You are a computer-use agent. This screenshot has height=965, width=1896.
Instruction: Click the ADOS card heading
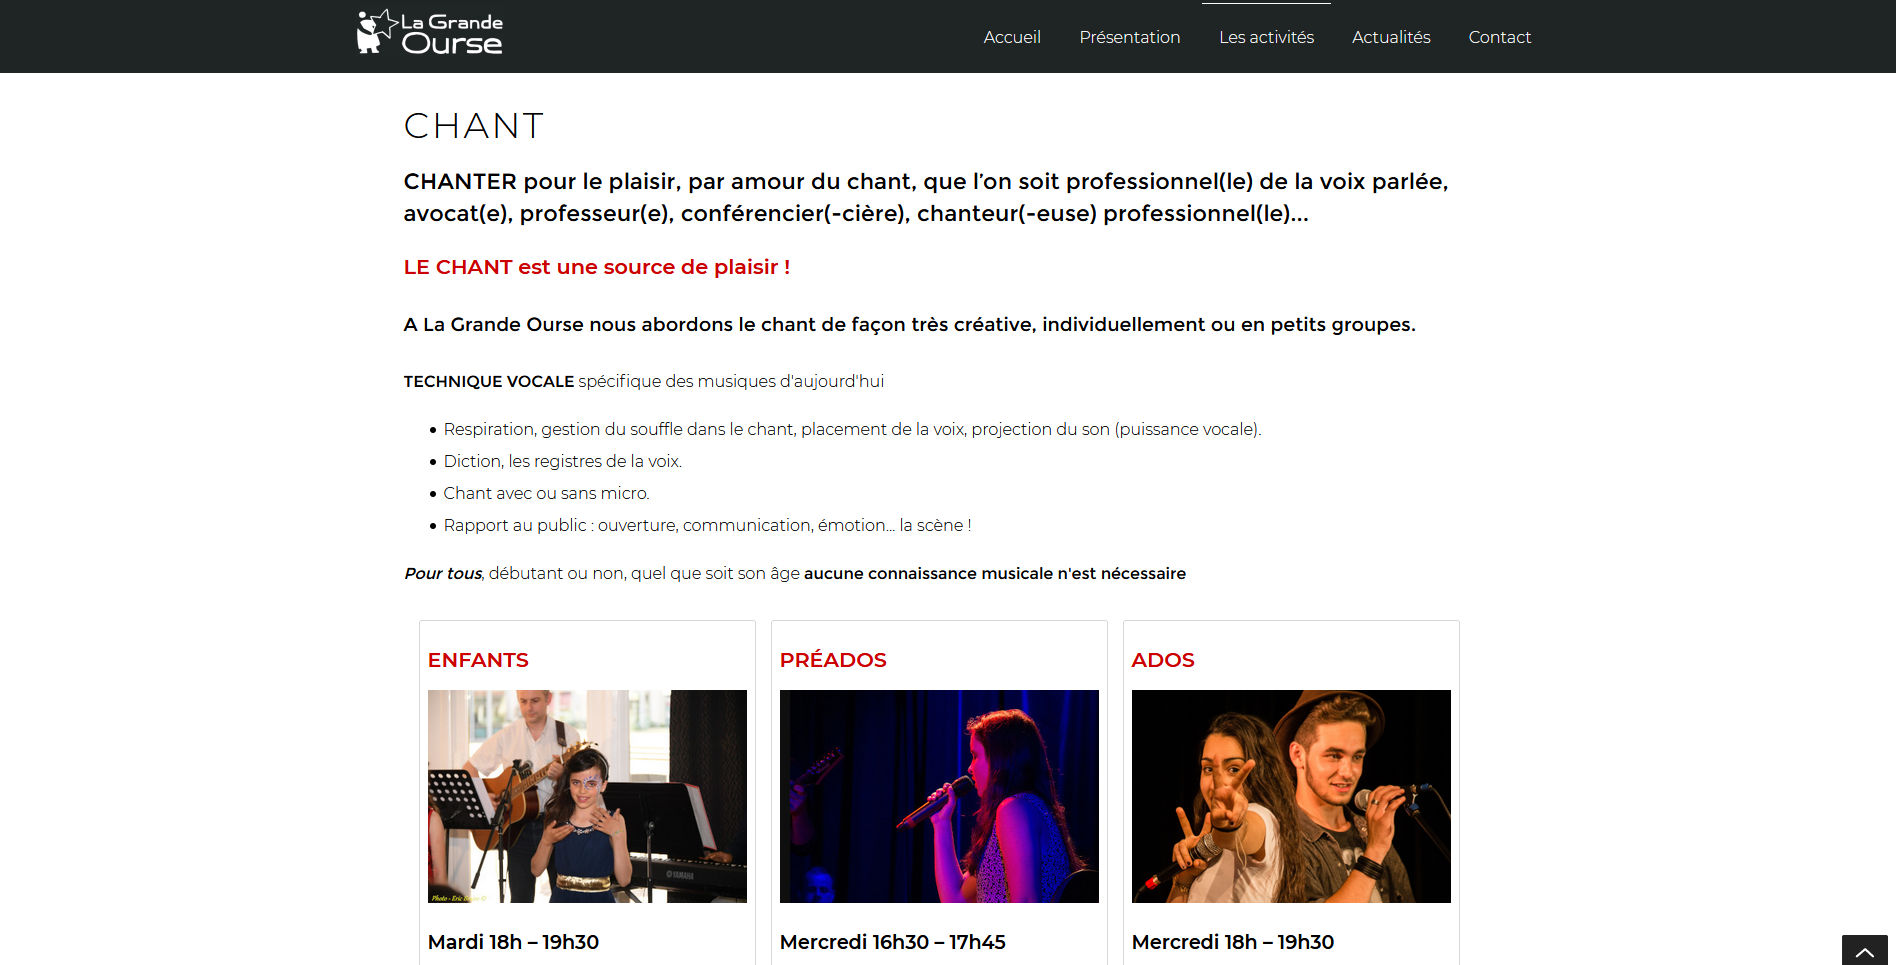pos(1163,660)
